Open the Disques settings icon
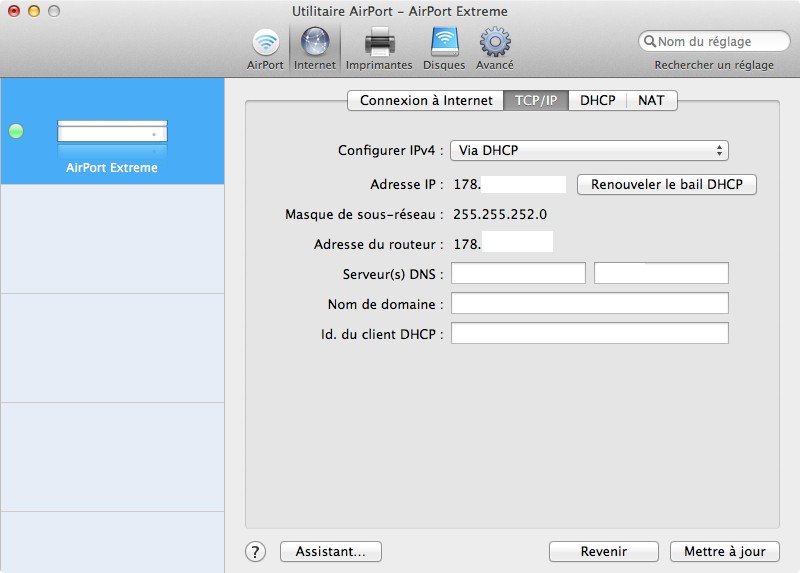 444,48
